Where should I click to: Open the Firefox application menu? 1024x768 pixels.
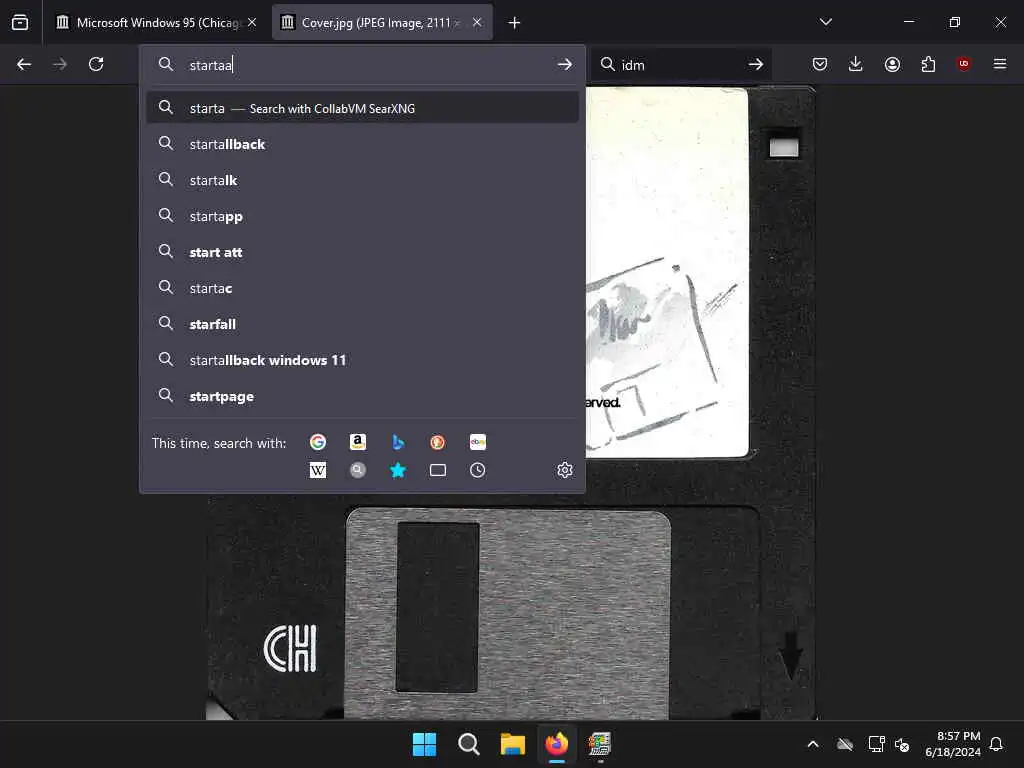(x=1000, y=64)
